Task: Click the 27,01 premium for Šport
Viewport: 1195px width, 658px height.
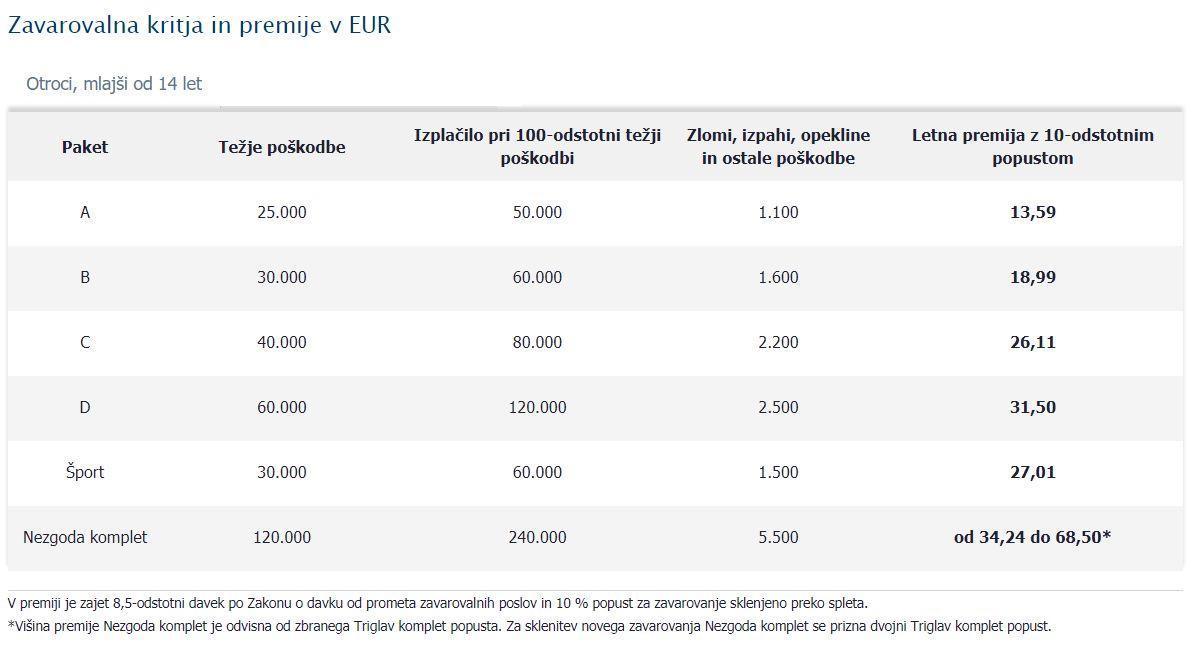Action: point(1032,472)
